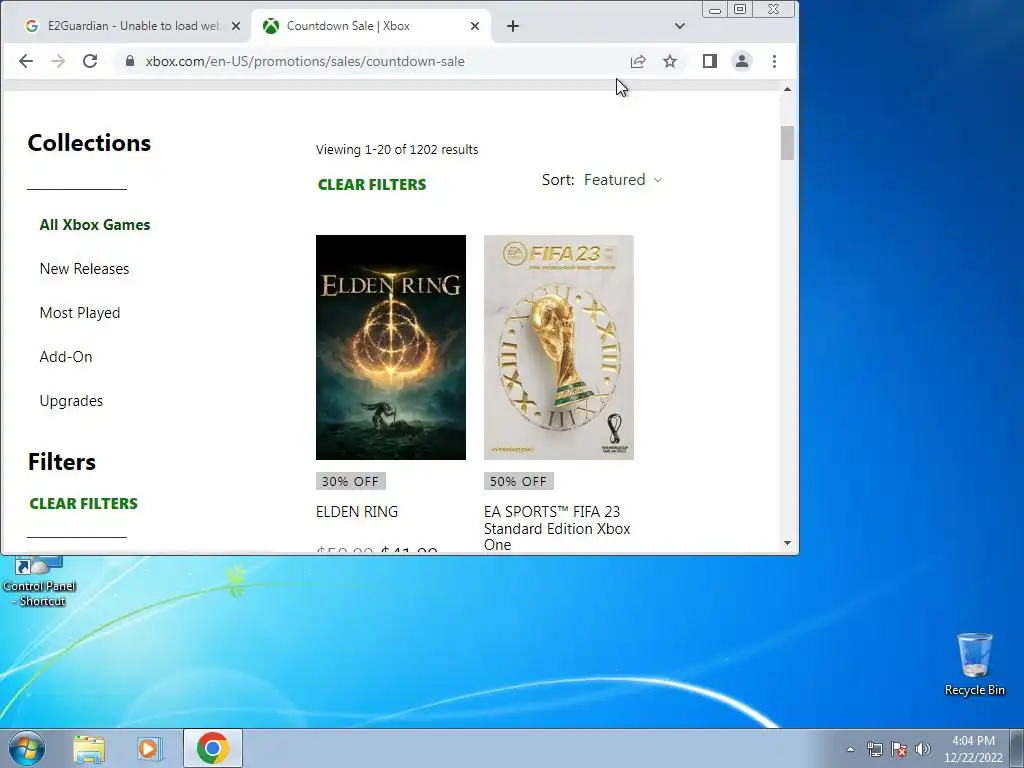Open a new tab with plus button
This screenshot has width=1024, height=768.
513,26
